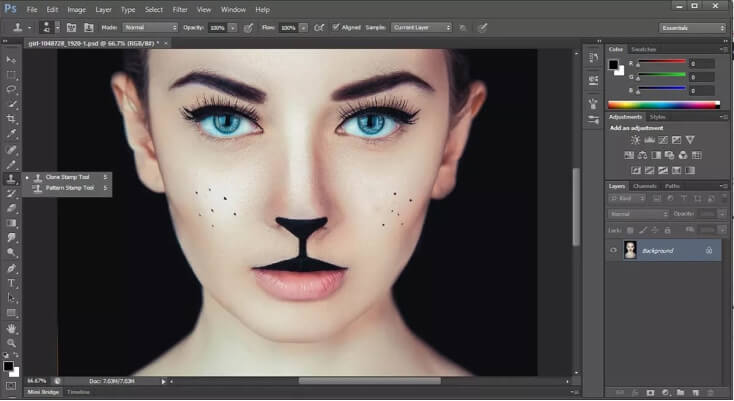Switch to the Channels tab
The height and width of the screenshot is (401, 734).
pyautogui.click(x=645, y=186)
